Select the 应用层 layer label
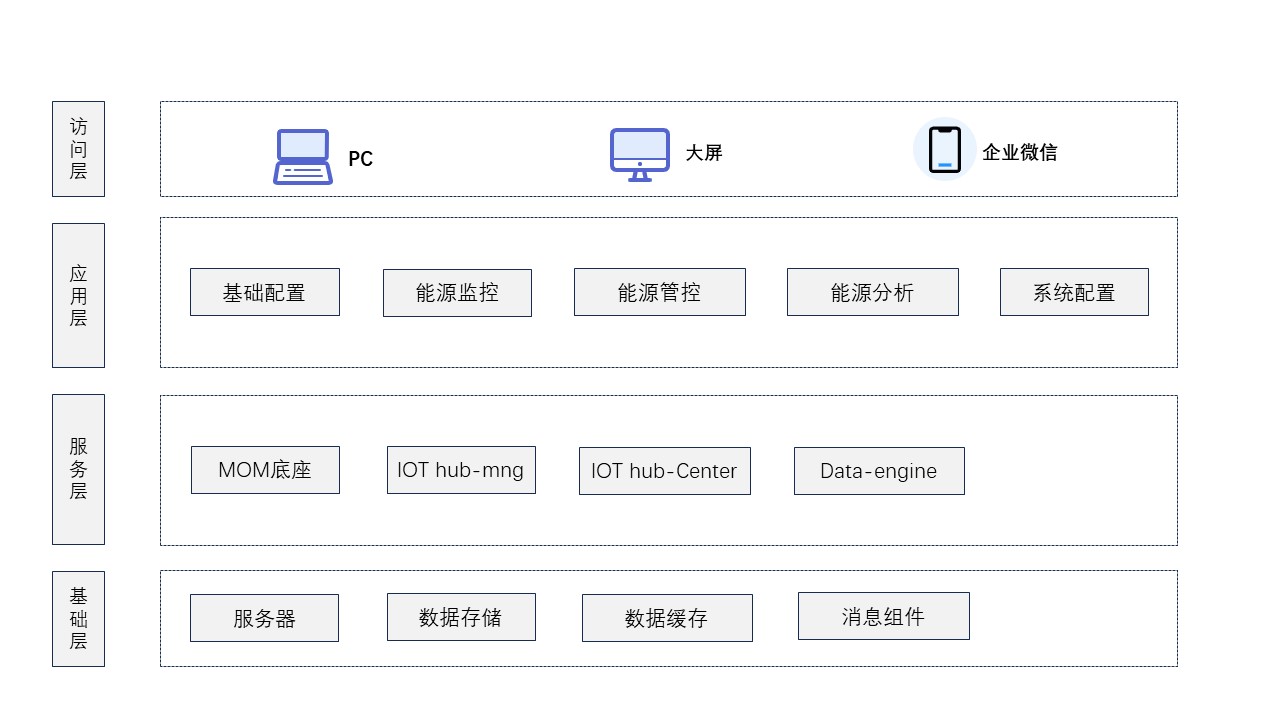Viewport: 1280px width, 720px height. [78, 295]
